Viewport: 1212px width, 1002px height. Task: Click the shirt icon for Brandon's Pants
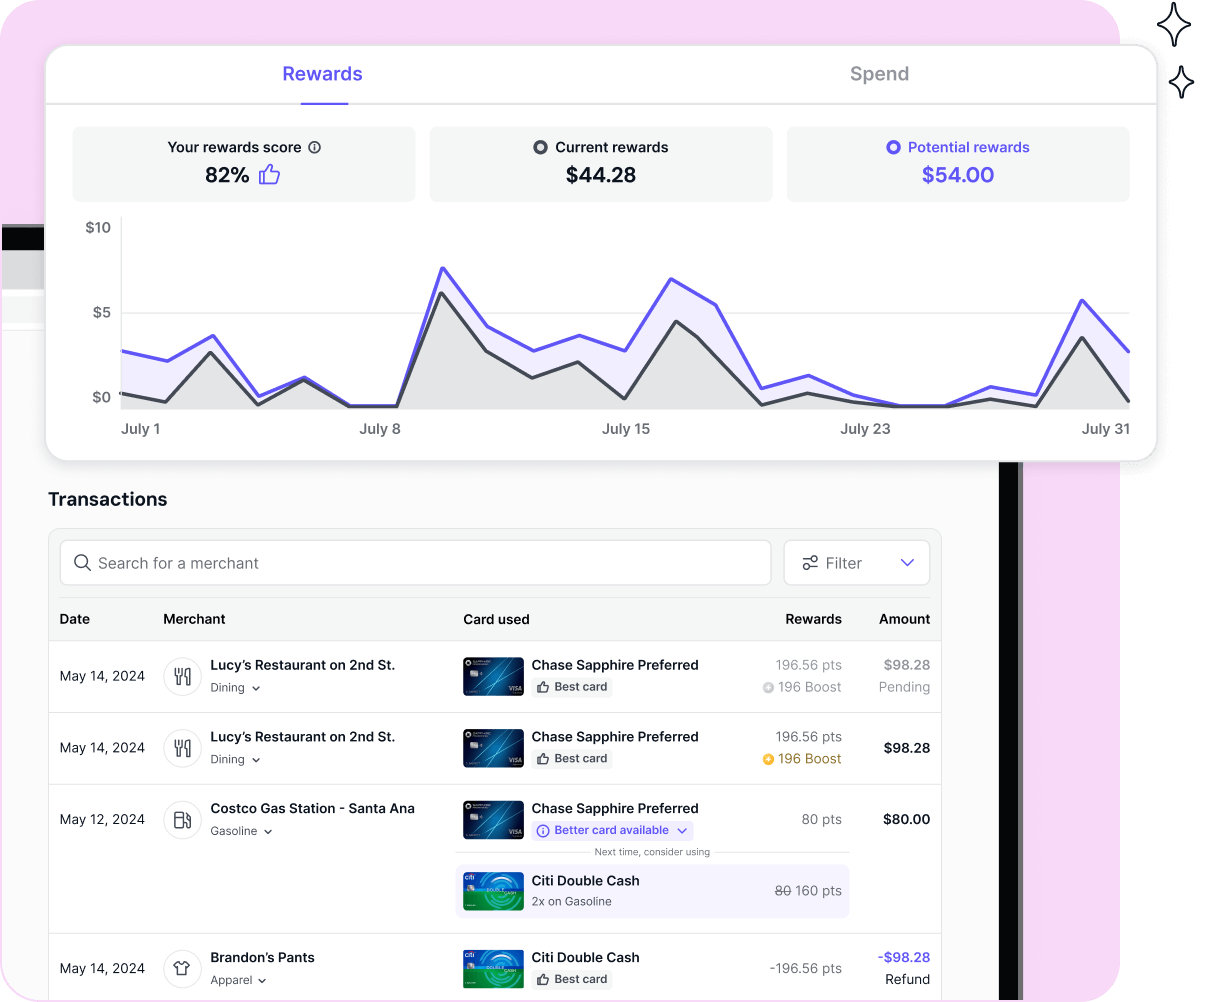tap(182, 968)
